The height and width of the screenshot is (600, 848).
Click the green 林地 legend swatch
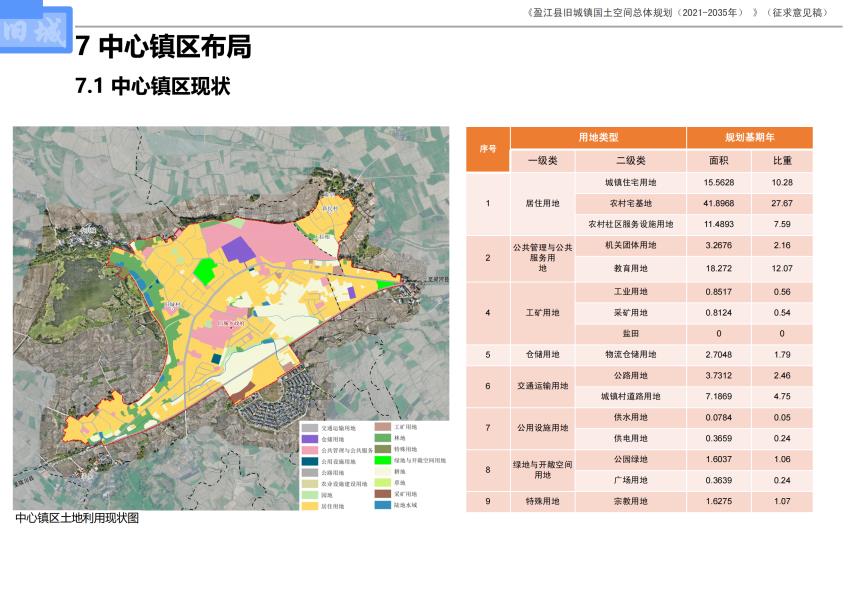[384, 439]
